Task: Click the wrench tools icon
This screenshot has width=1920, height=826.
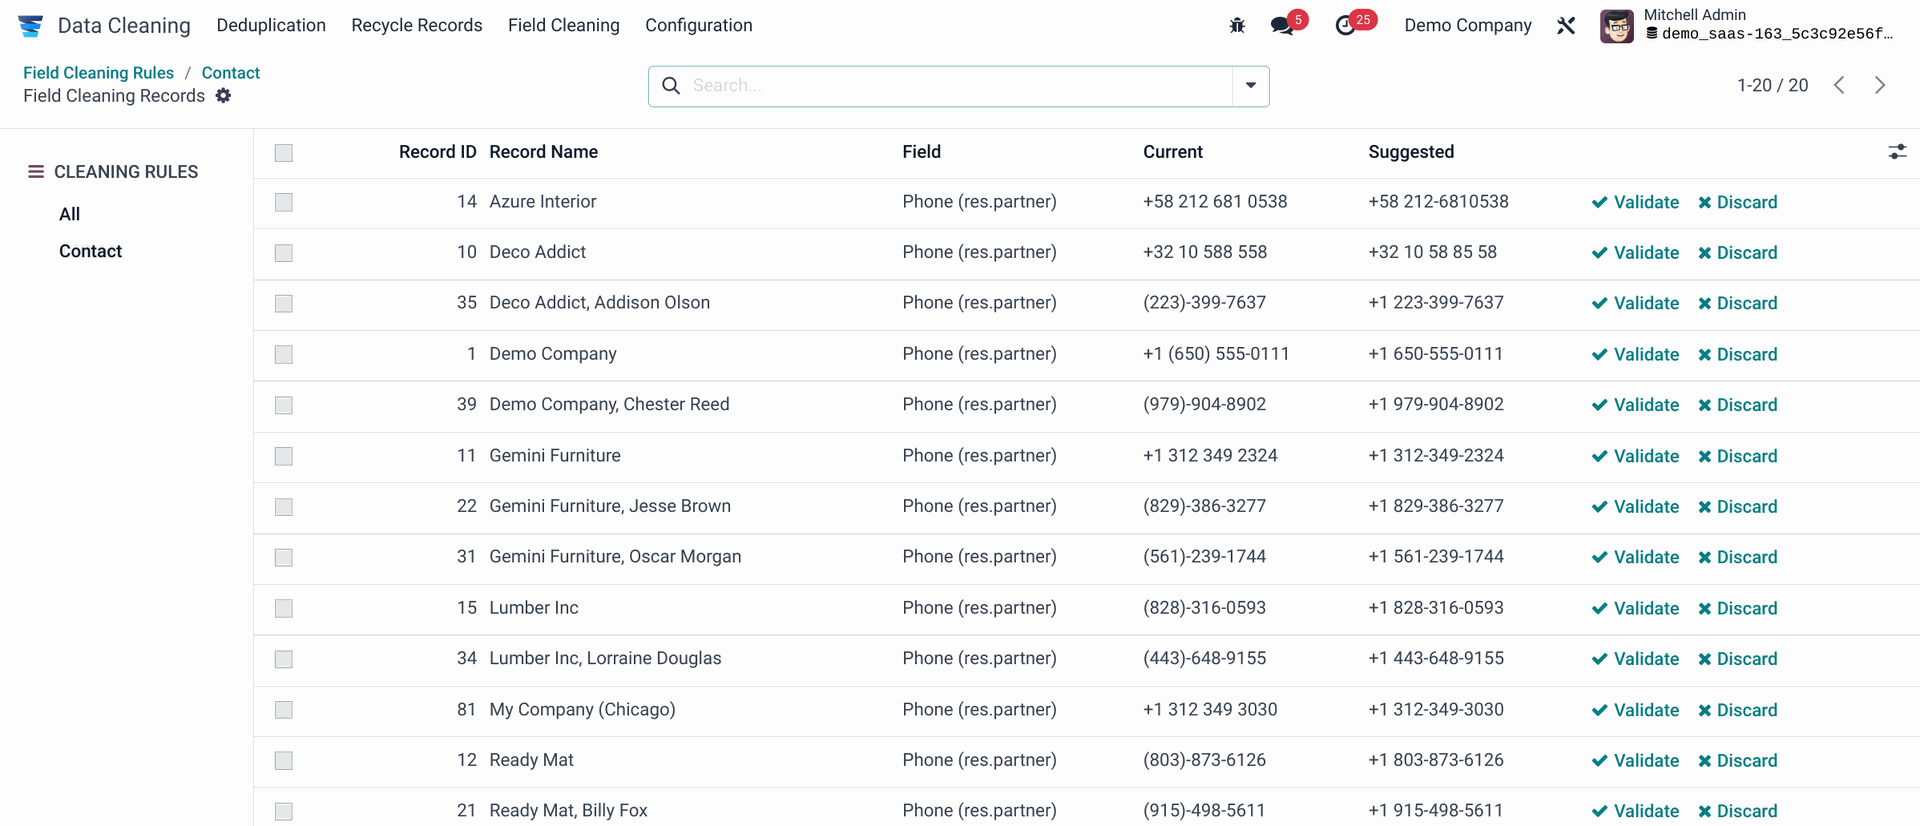Action: pos(1566,26)
